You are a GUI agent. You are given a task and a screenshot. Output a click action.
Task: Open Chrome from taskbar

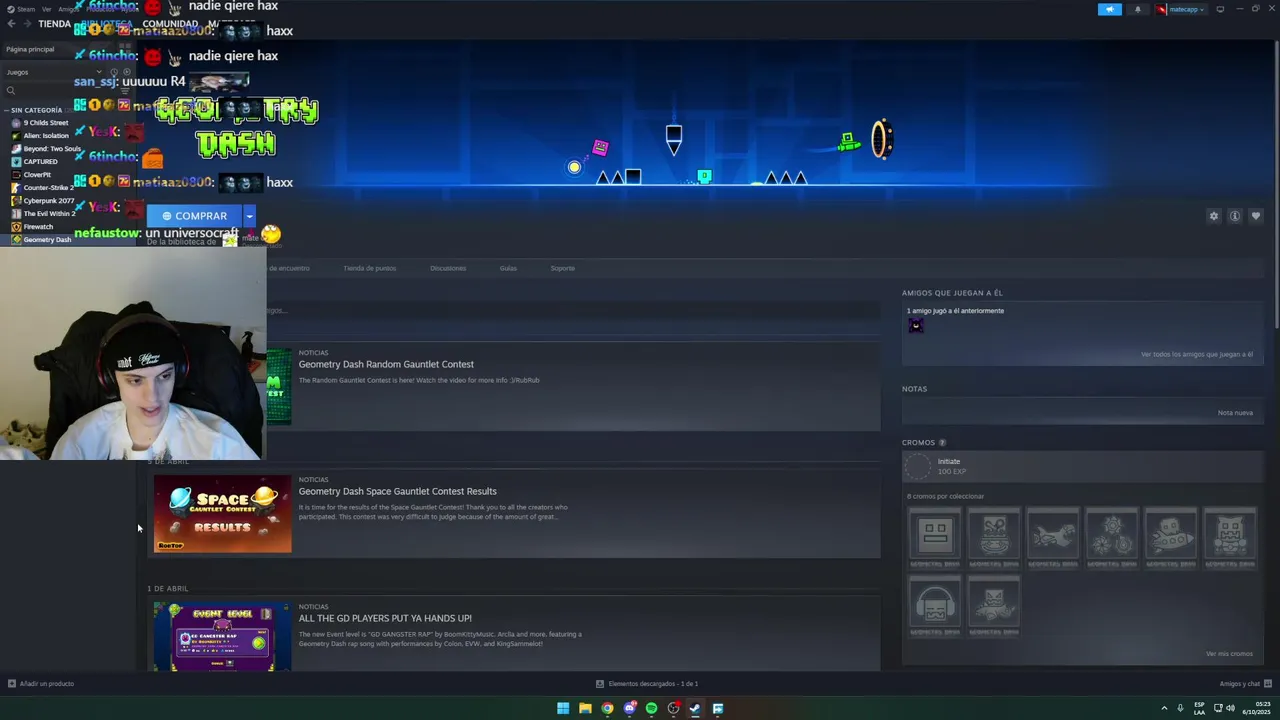607,709
